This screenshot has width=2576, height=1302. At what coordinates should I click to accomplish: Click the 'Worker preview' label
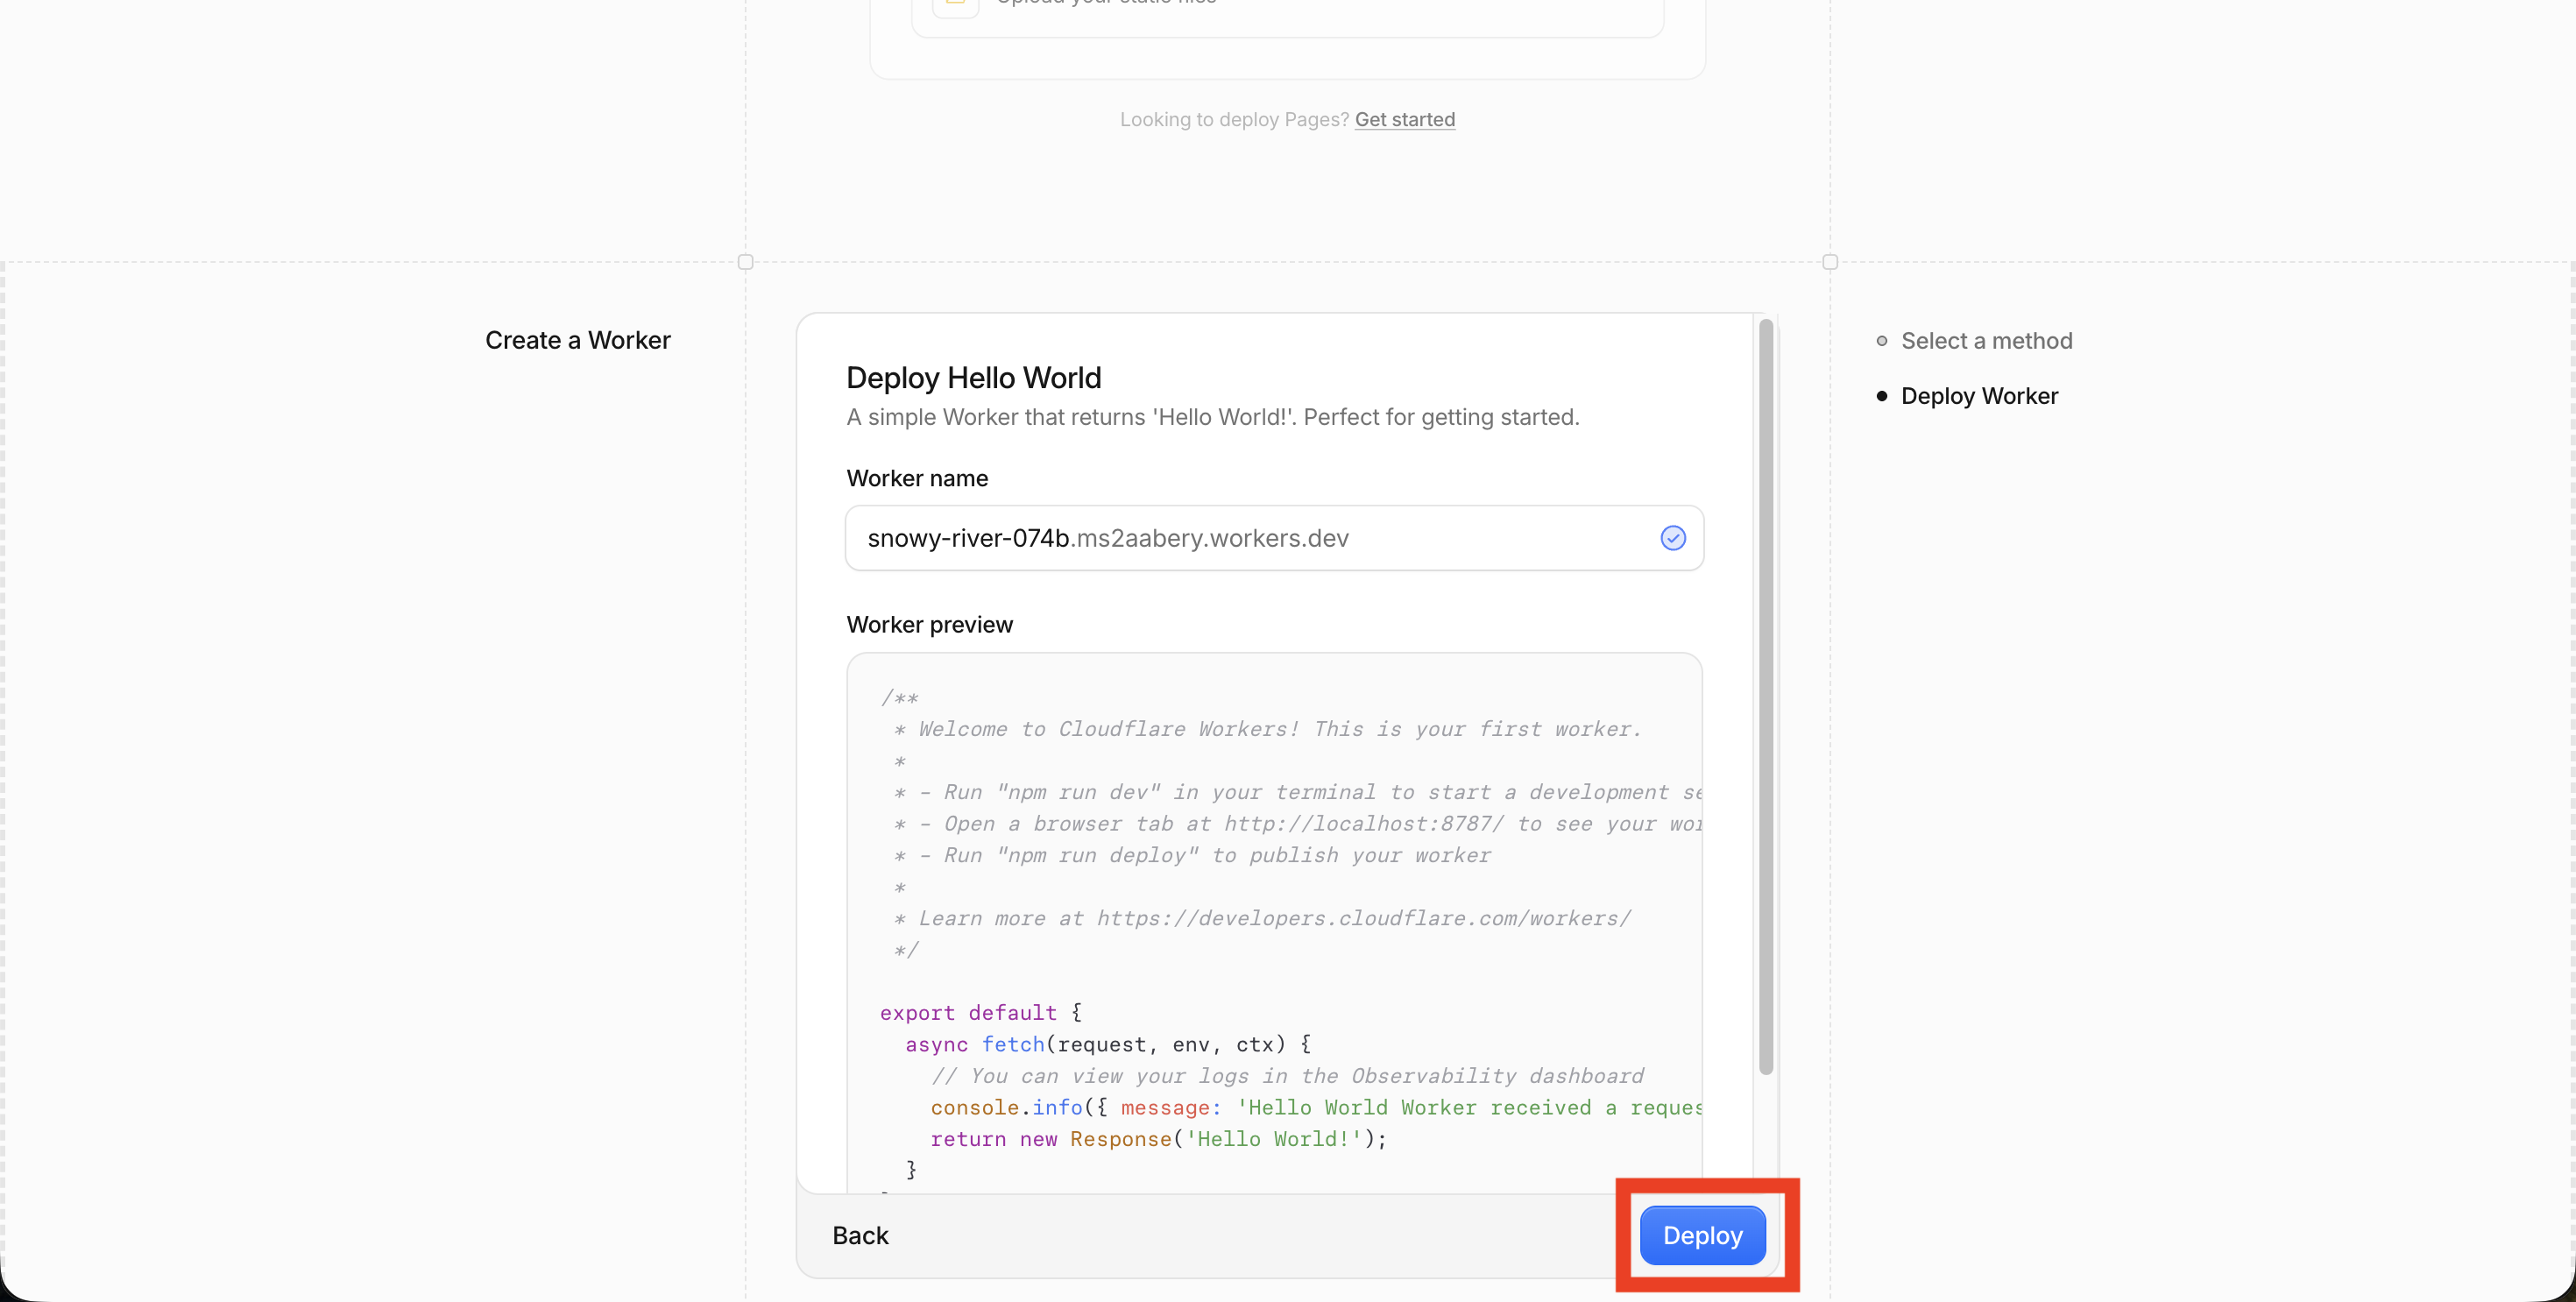[x=929, y=624]
